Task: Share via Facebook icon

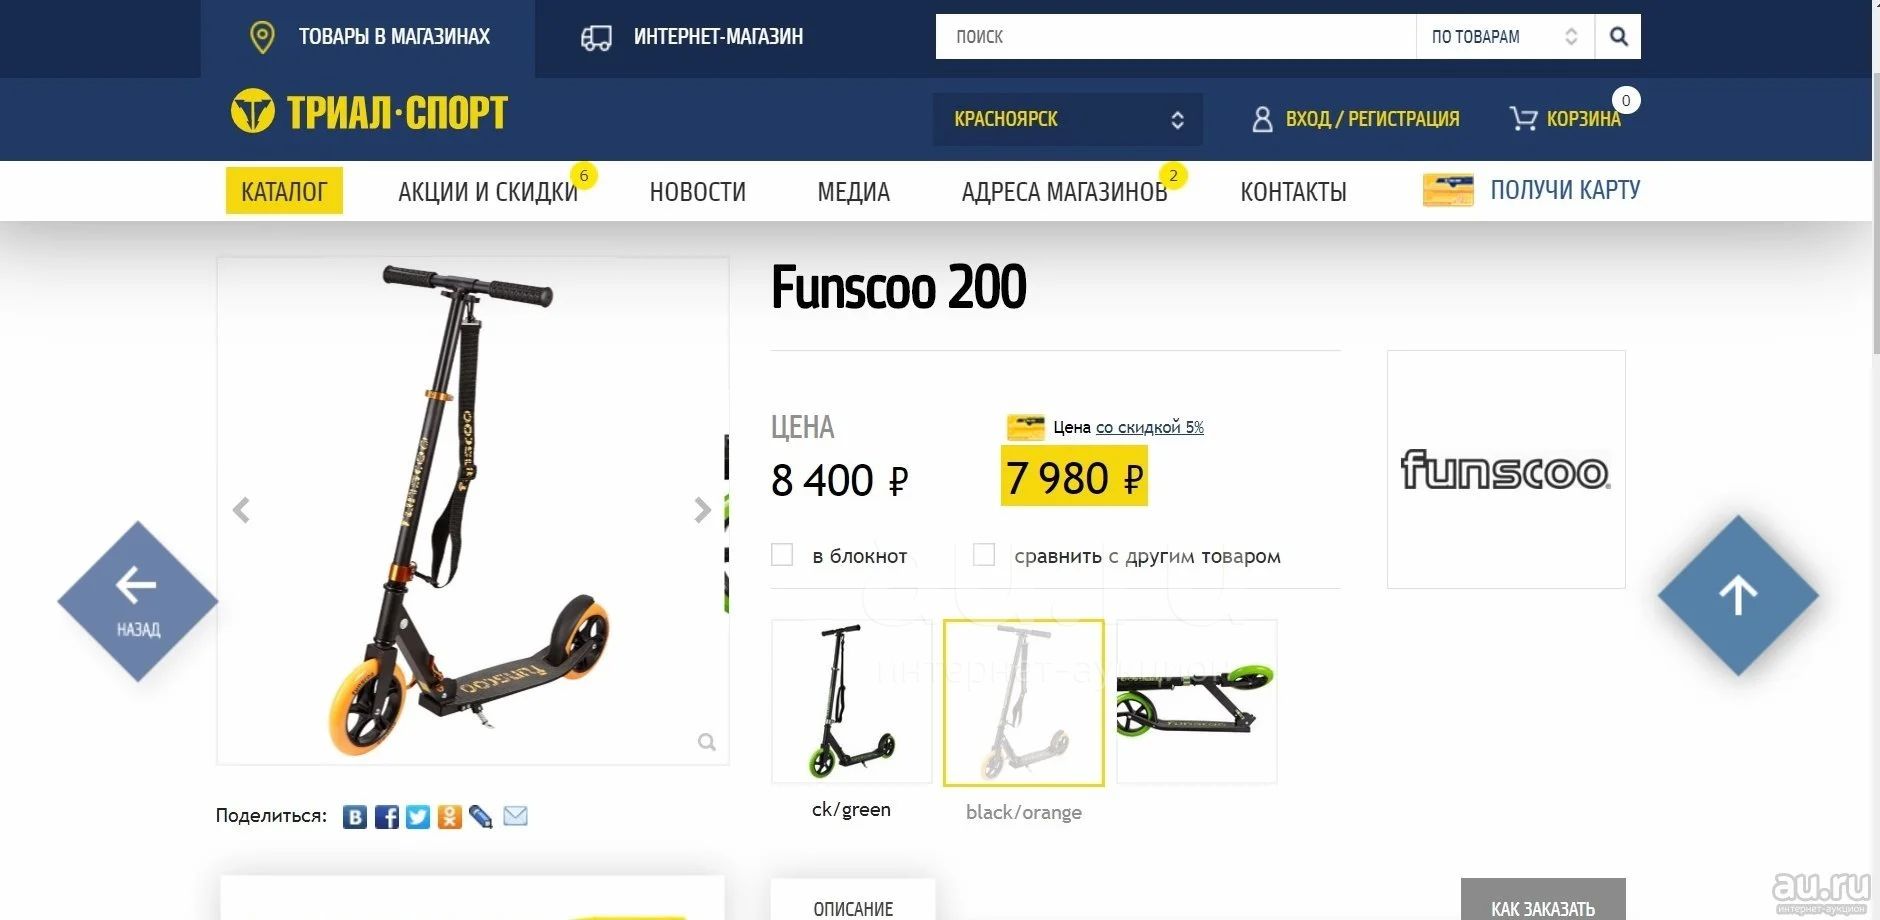Action: [x=386, y=817]
